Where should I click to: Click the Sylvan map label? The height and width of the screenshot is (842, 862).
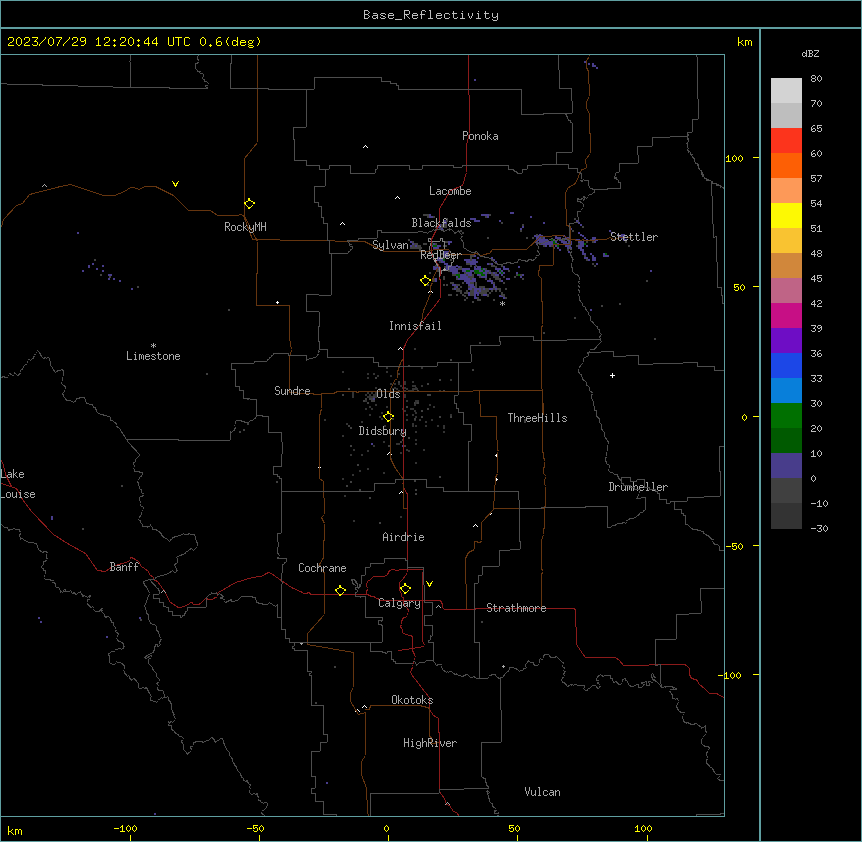(390, 245)
